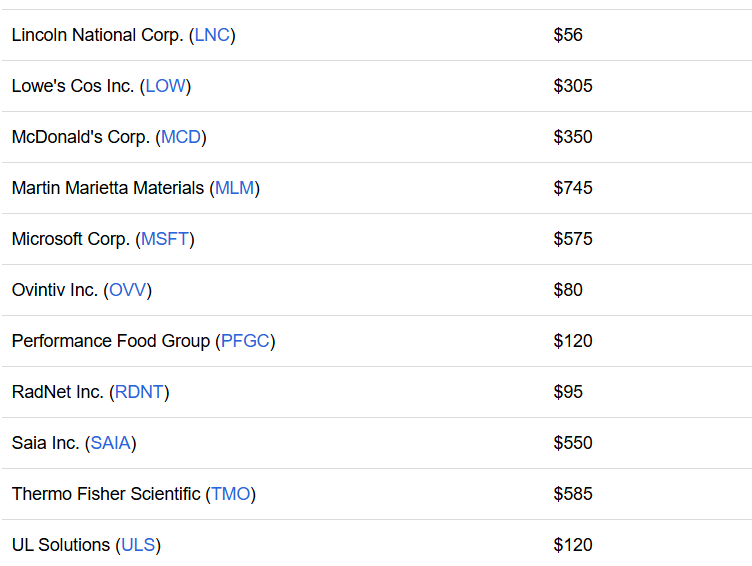Select the McDonald's Corp. $350 price value
This screenshot has width=752, height=566.
coord(573,137)
